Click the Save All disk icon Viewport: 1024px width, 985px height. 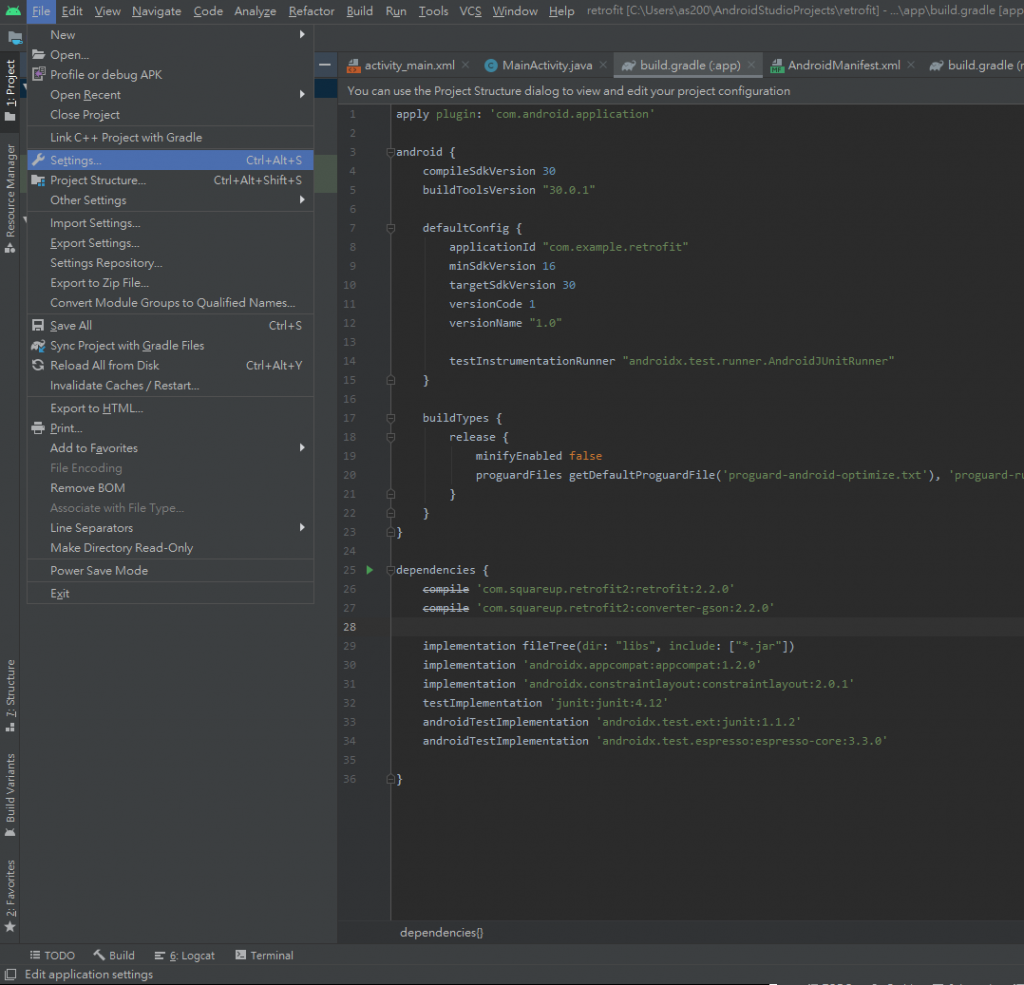pos(39,325)
